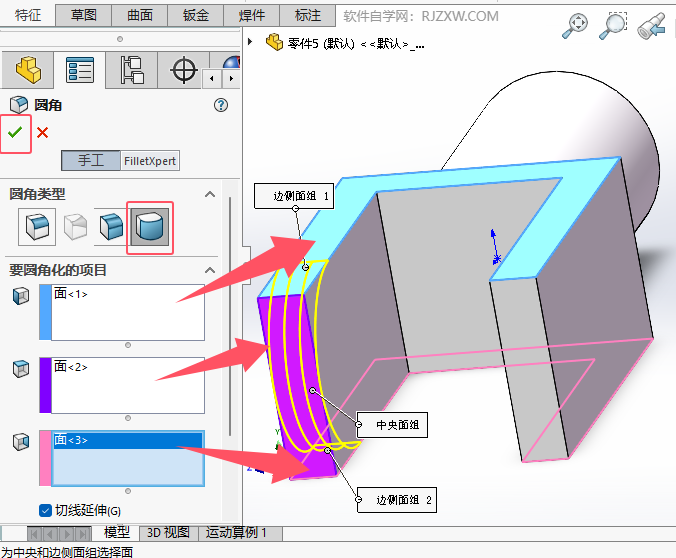This screenshot has width=676, height=558.
Task: Click the 边侧面组 2 callout
Action: point(397,500)
